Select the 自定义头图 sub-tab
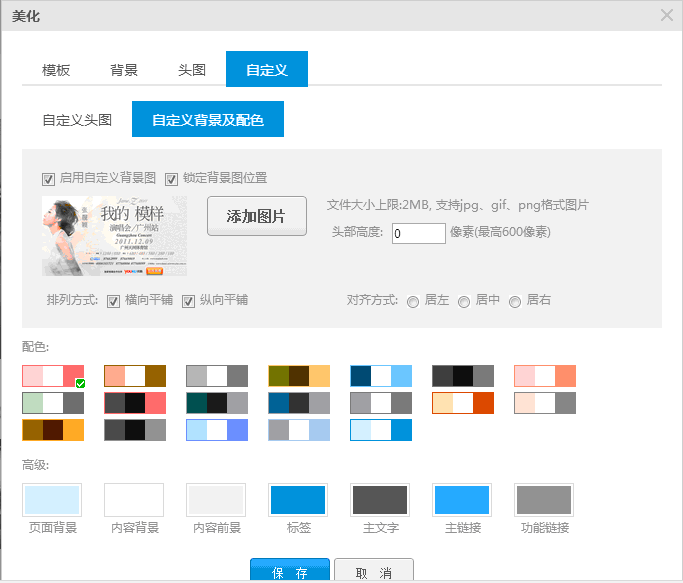This screenshot has width=683, height=583. click(x=77, y=120)
